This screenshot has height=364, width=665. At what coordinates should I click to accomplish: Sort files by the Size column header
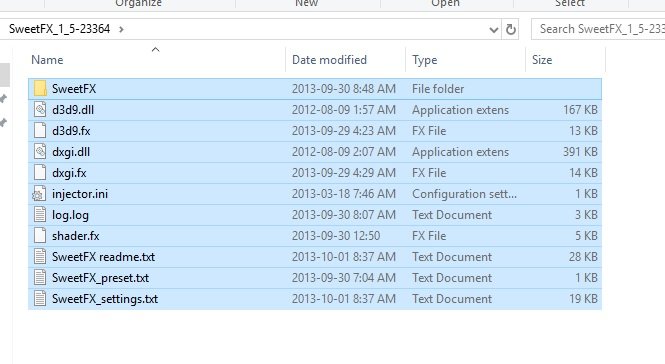(x=542, y=60)
